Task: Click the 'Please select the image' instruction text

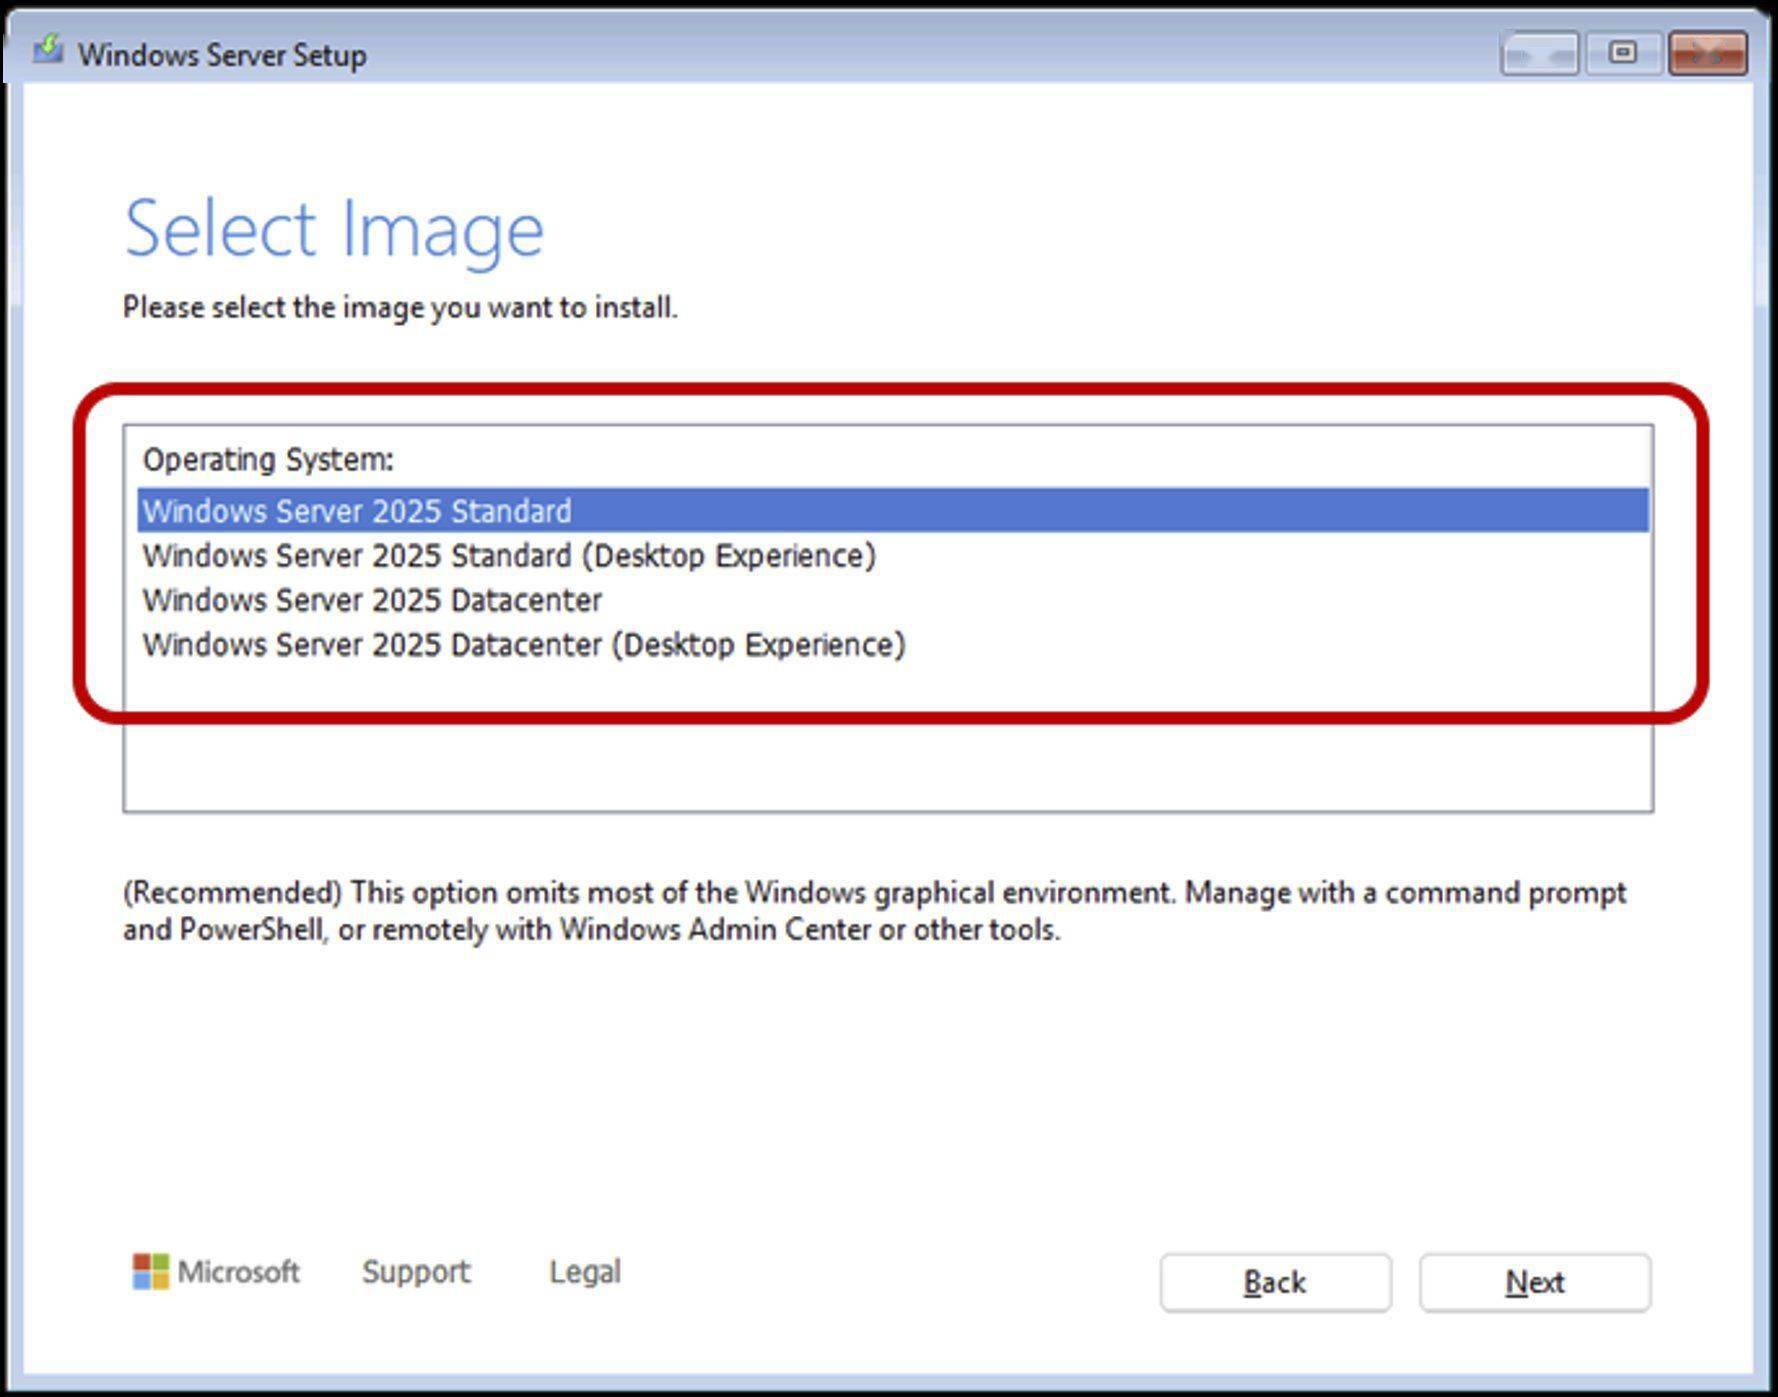Action: (x=400, y=307)
